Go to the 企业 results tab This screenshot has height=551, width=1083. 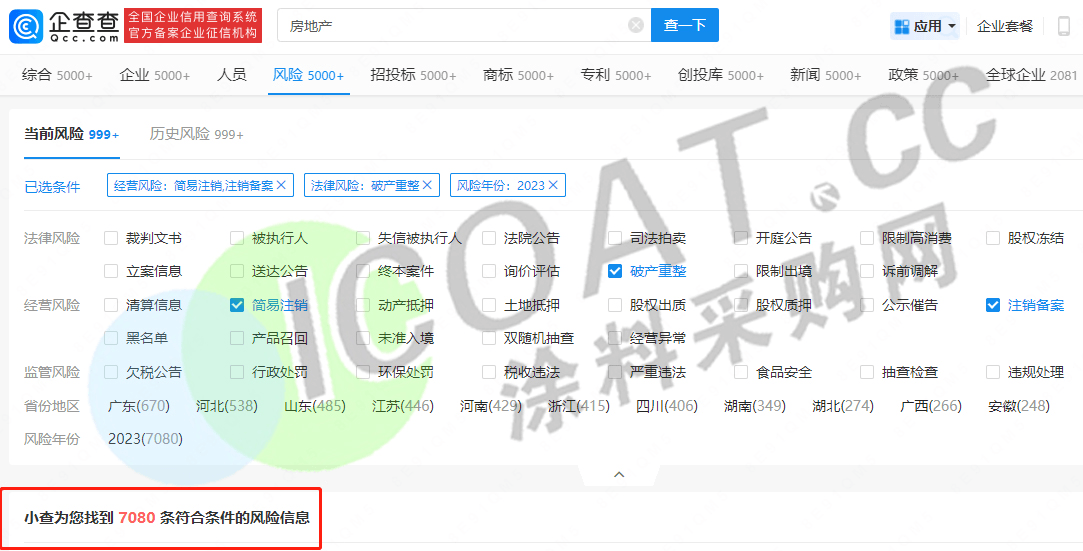point(154,75)
